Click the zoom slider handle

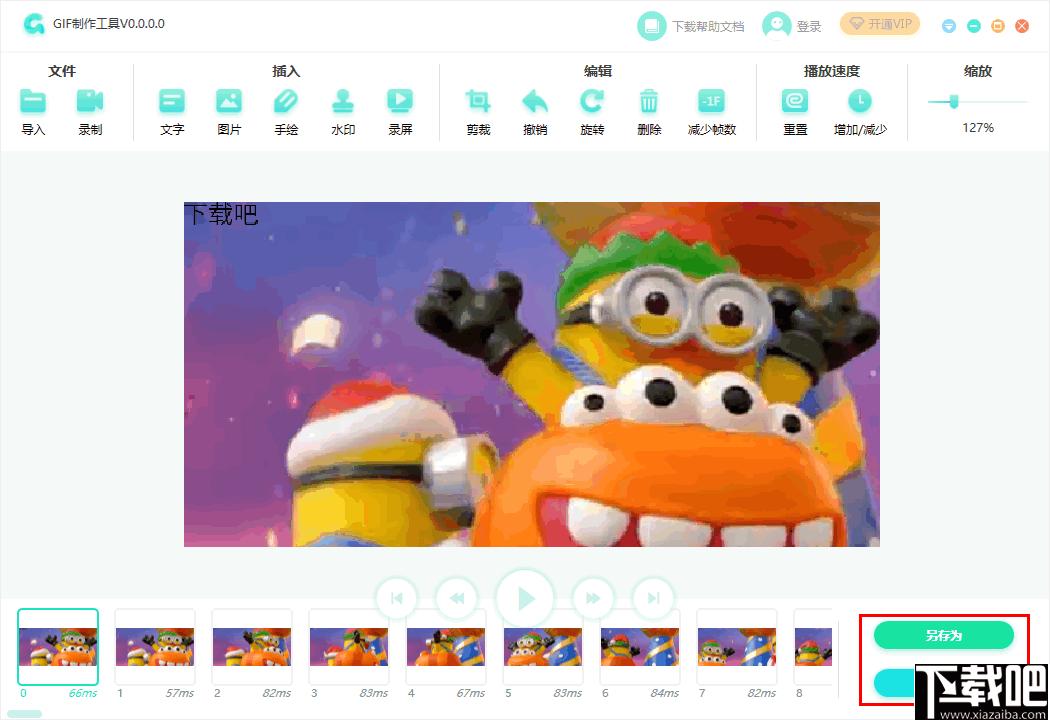[x=954, y=102]
